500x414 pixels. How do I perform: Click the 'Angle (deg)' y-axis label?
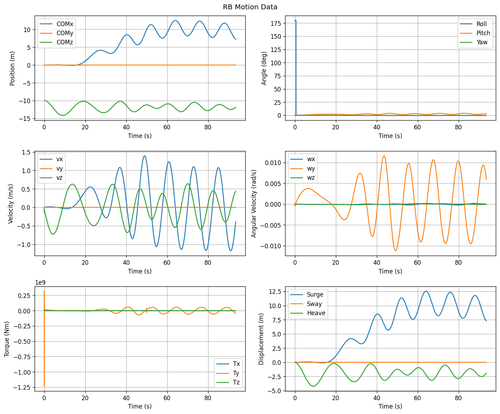click(264, 68)
